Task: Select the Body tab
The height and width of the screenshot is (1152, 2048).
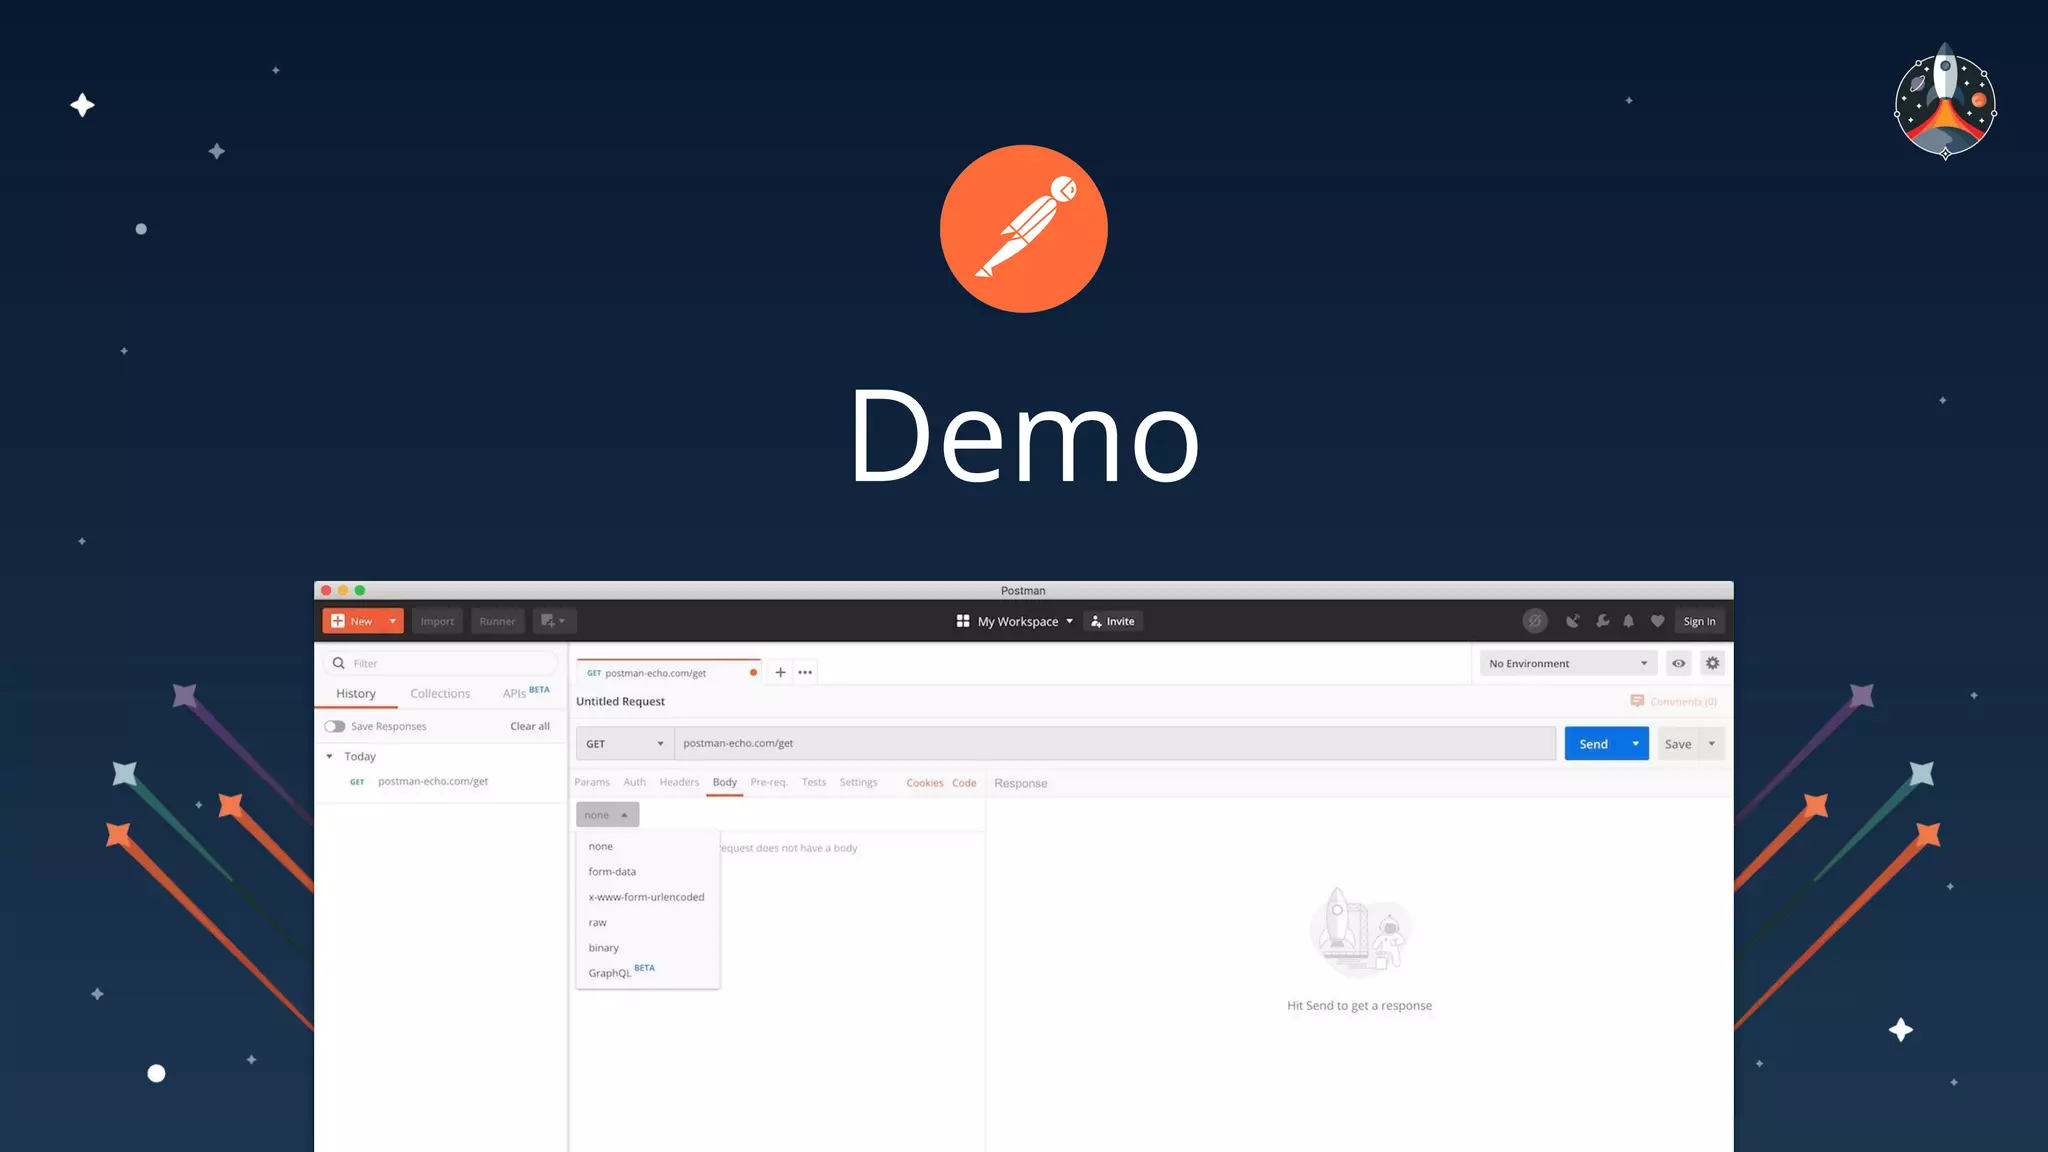Action: click(725, 782)
